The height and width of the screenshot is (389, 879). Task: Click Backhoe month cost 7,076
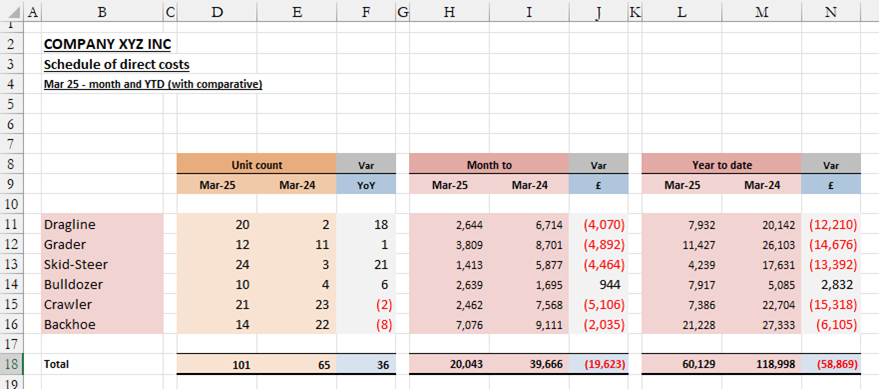point(450,325)
